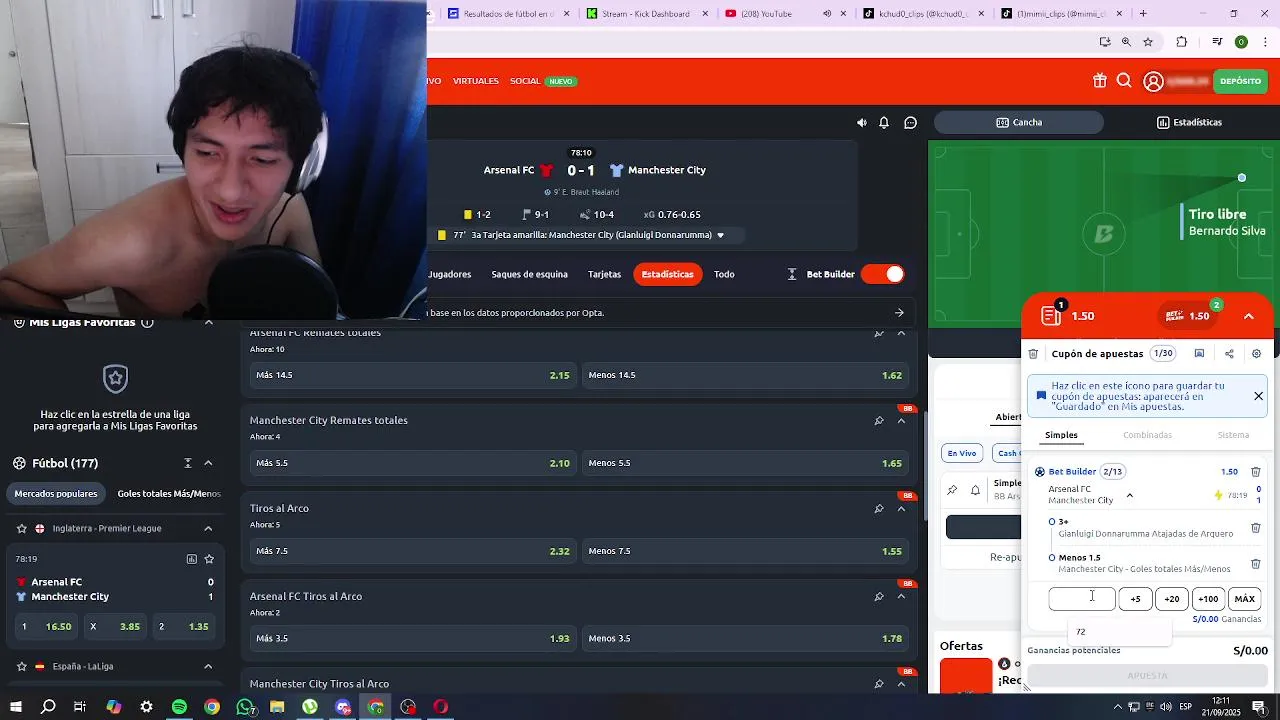This screenshot has width=1280, height=720.
Task: Open the Sistema bet slip tab
Action: pyautogui.click(x=1233, y=435)
